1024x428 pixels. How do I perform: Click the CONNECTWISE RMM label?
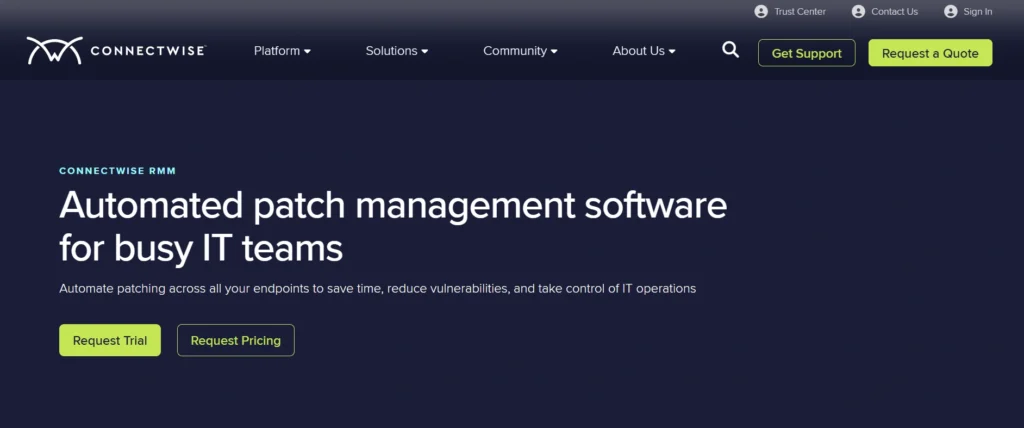[118, 171]
